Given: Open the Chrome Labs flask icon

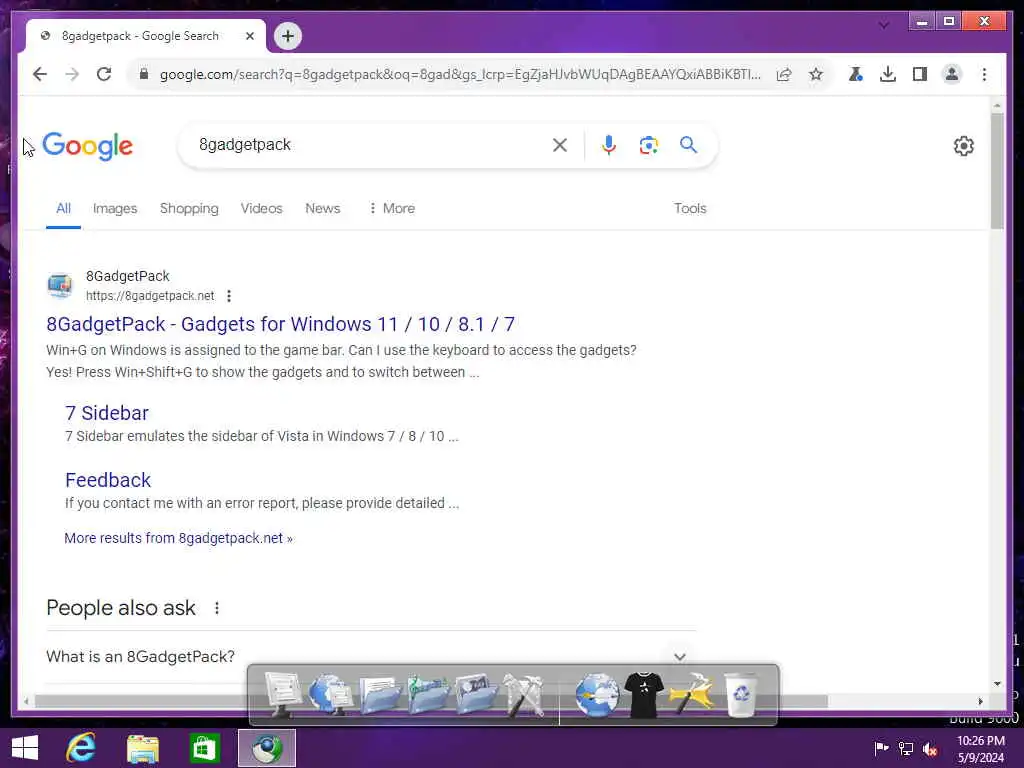Looking at the screenshot, I should tap(855, 74).
